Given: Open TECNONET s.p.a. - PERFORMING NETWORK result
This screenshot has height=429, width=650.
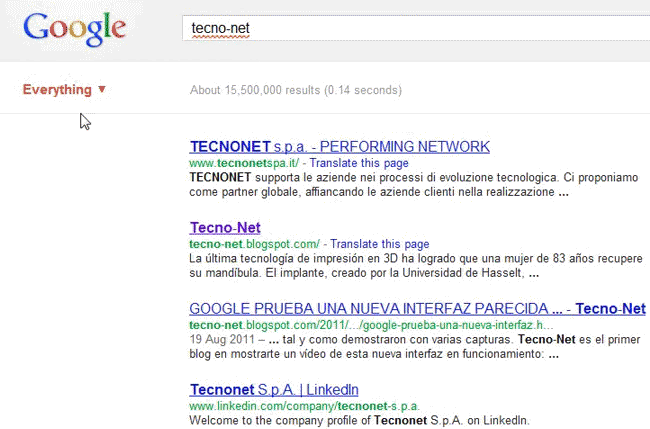Looking at the screenshot, I should point(340,147).
